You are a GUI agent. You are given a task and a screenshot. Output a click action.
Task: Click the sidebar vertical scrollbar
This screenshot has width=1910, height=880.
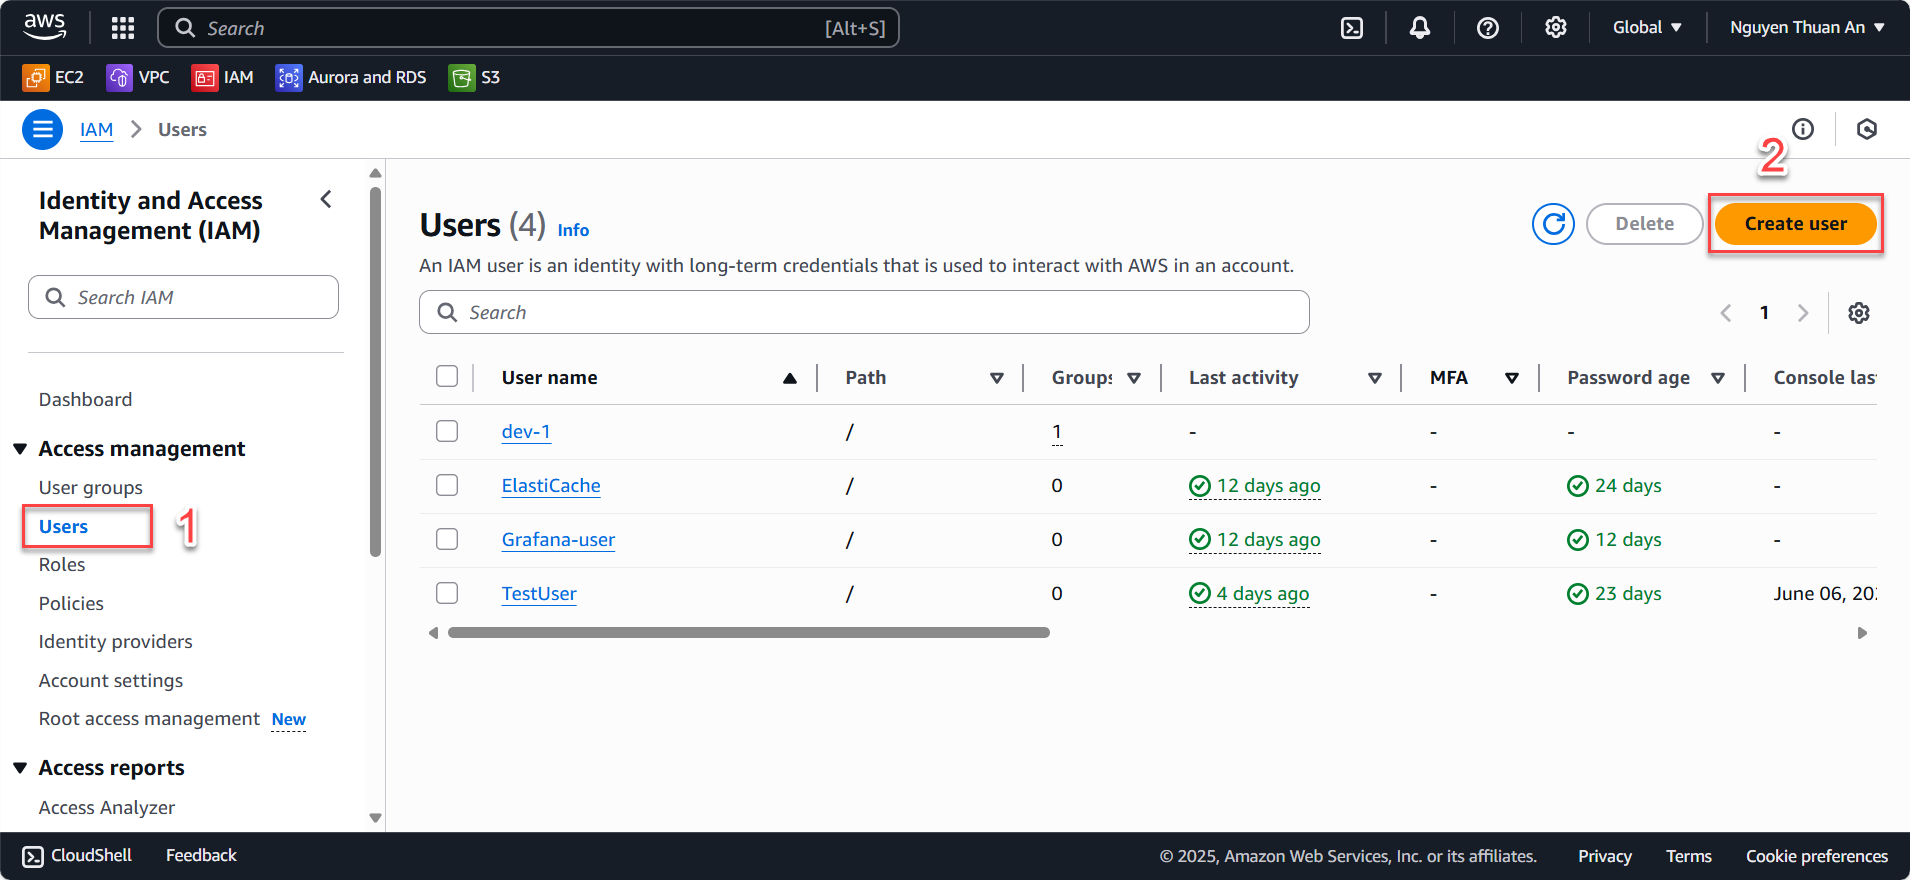point(376,372)
